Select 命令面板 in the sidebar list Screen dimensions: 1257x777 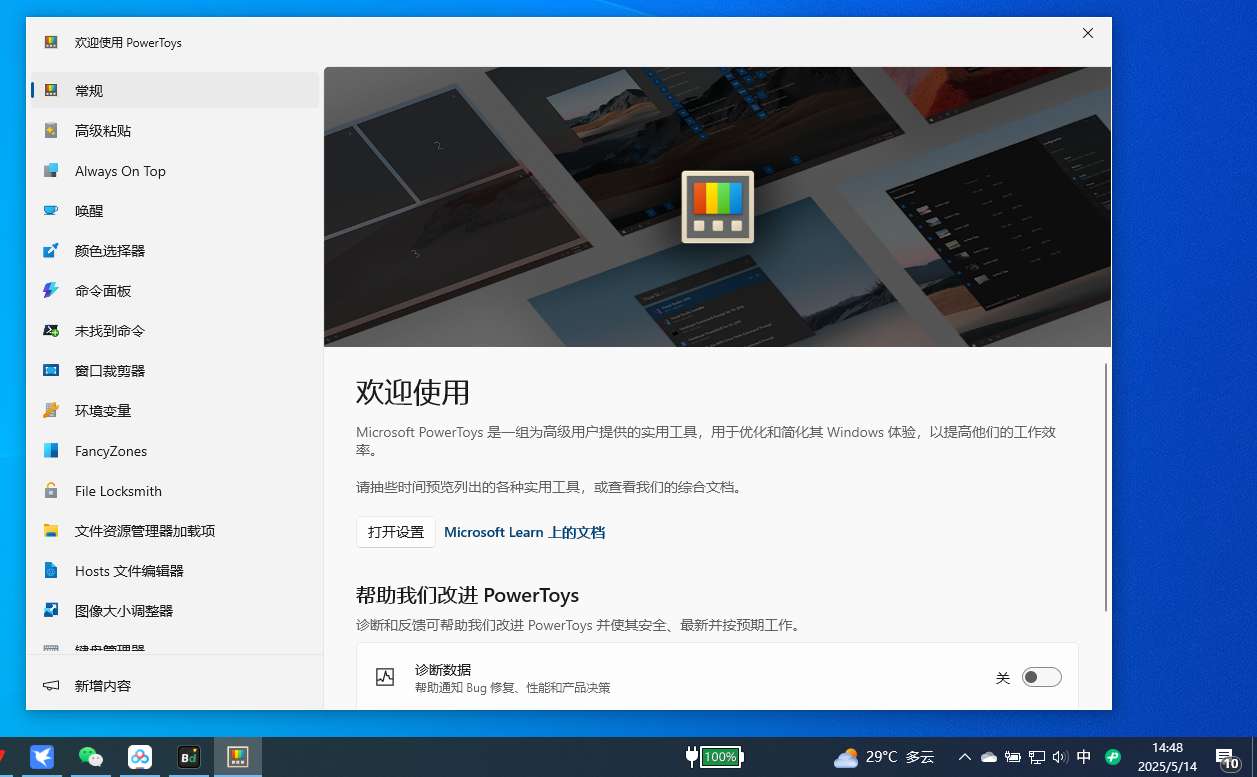point(175,291)
